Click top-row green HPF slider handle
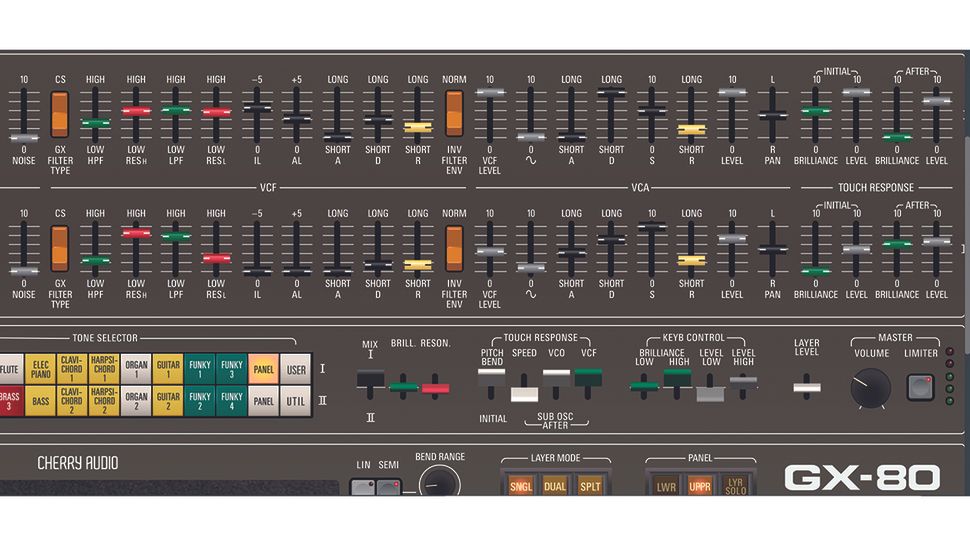The image size is (970, 546). (x=95, y=123)
